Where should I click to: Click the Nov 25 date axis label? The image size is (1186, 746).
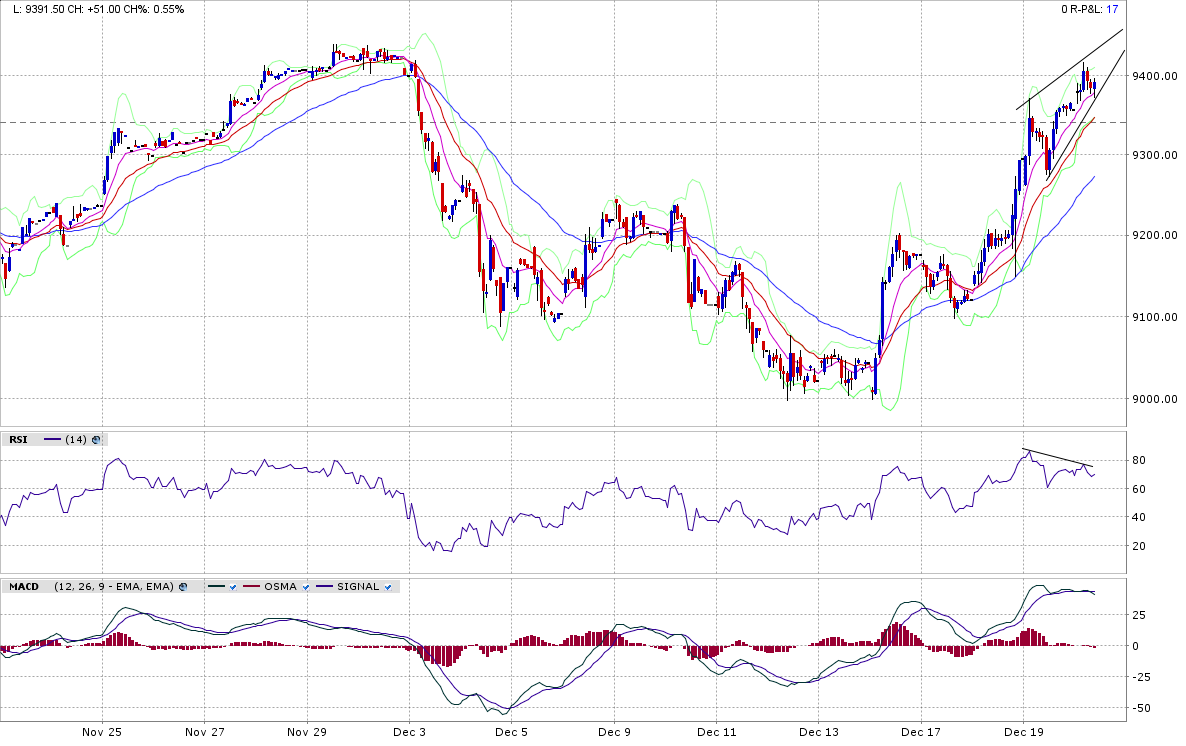(102, 732)
